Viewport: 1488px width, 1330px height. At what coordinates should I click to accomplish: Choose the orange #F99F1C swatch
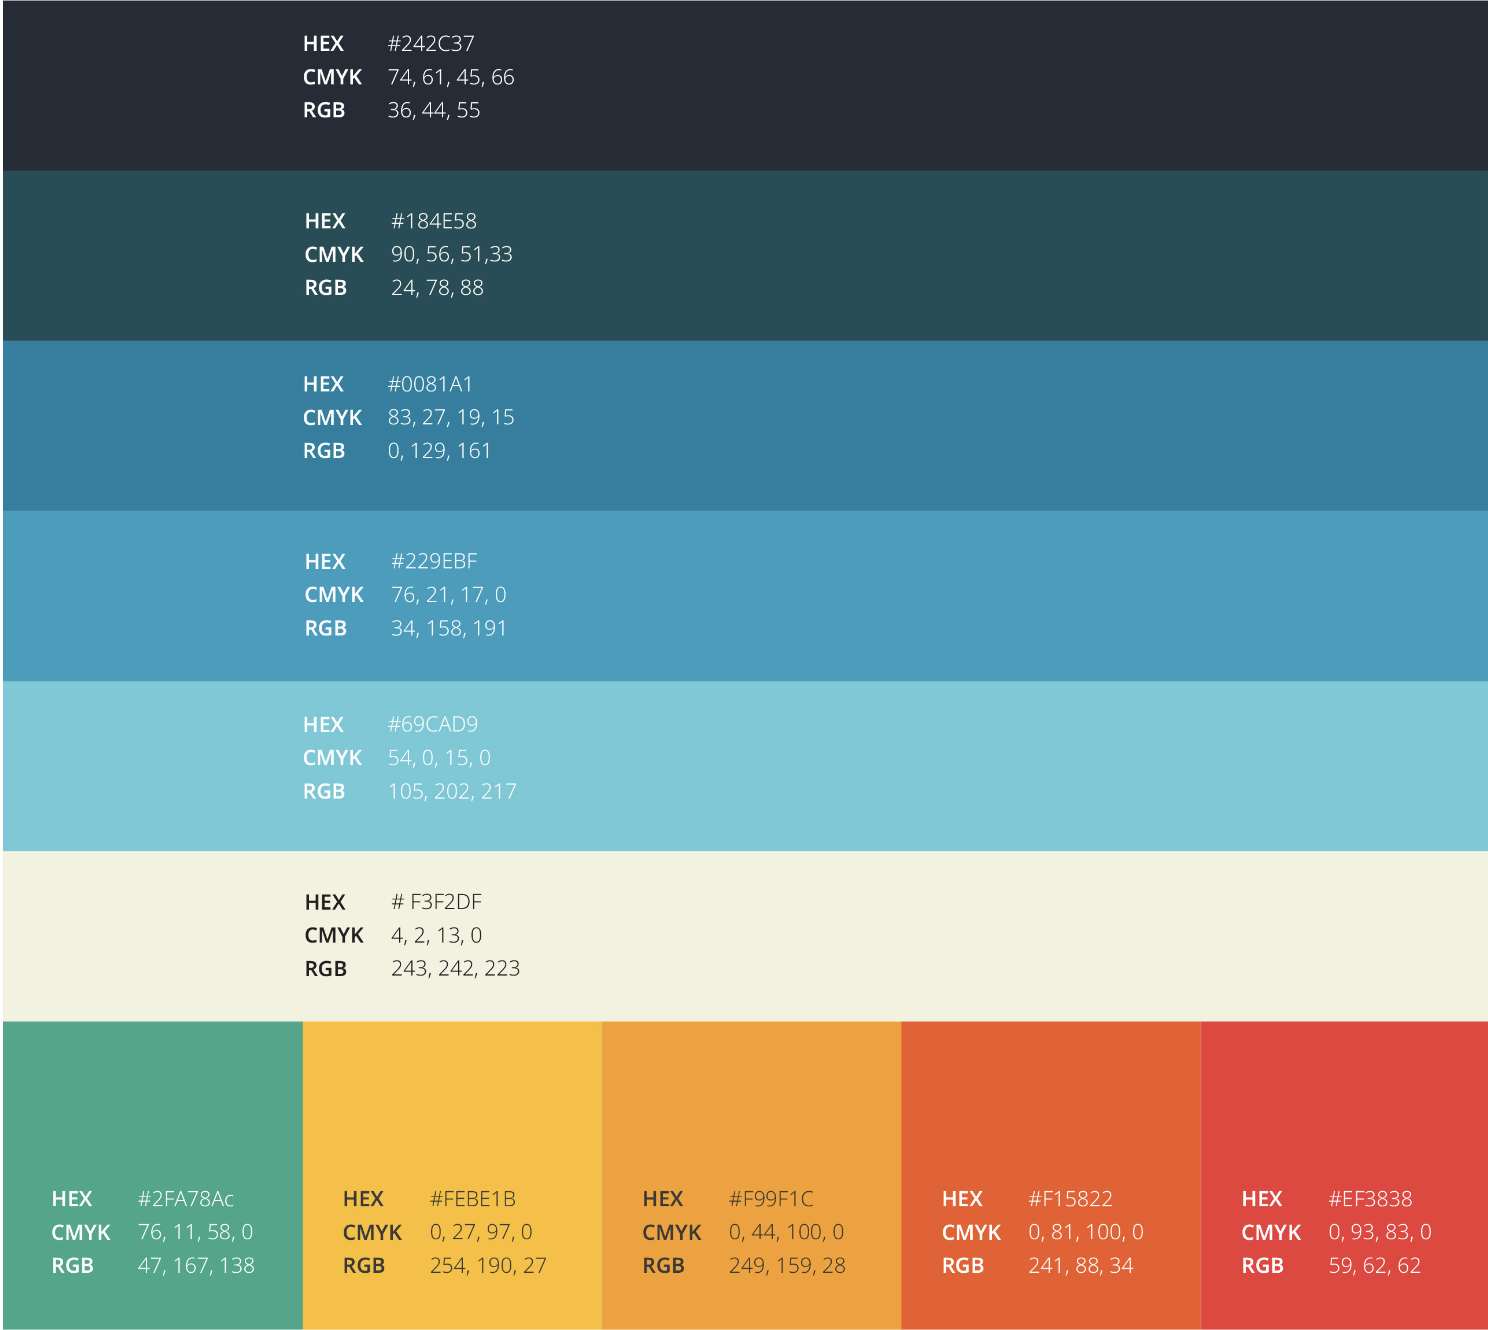coord(751,1100)
